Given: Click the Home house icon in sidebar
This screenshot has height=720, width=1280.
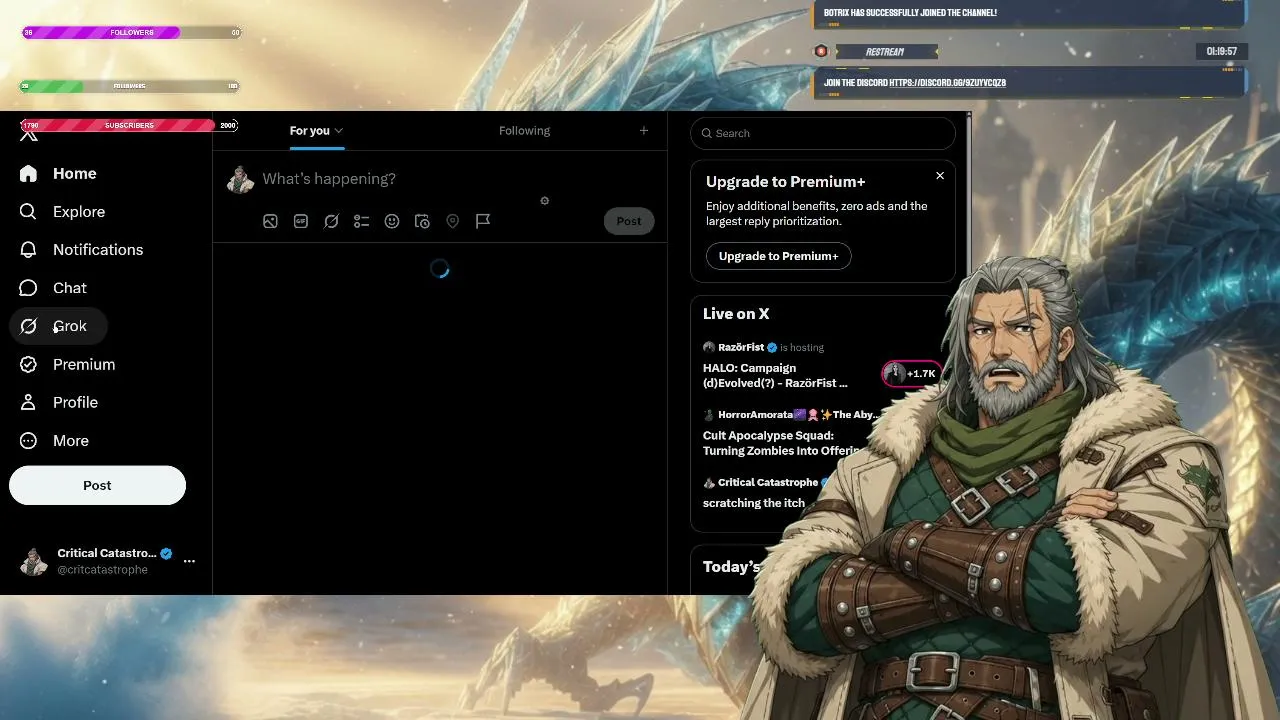Looking at the screenshot, I should coord(28,174).
